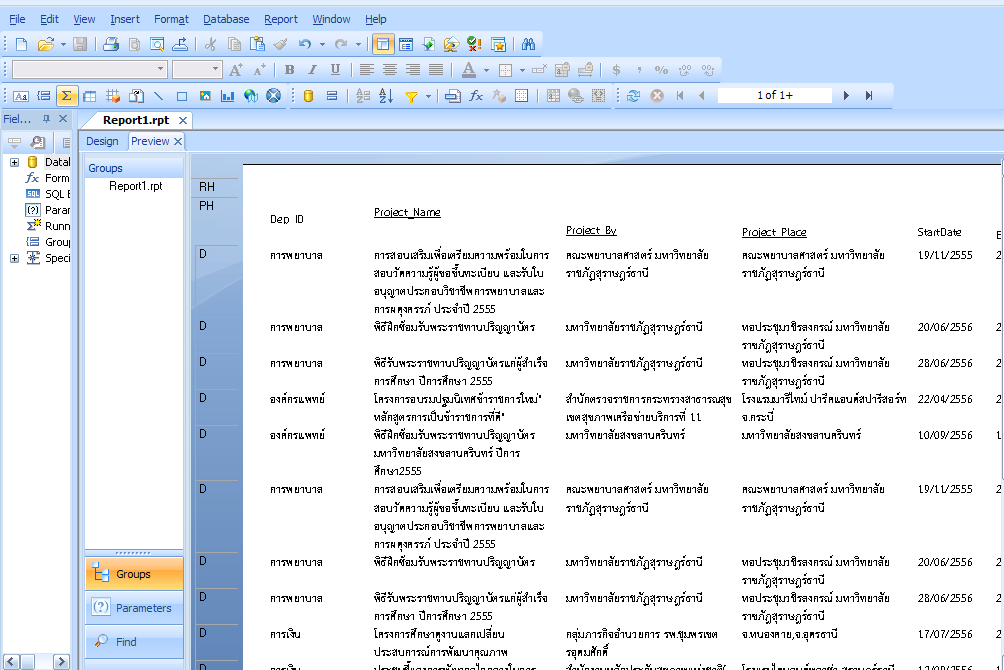Click Field Explorer horizontal scrollbar right arrow
Screen dimensions: 1004x670
tap(61, 662)
